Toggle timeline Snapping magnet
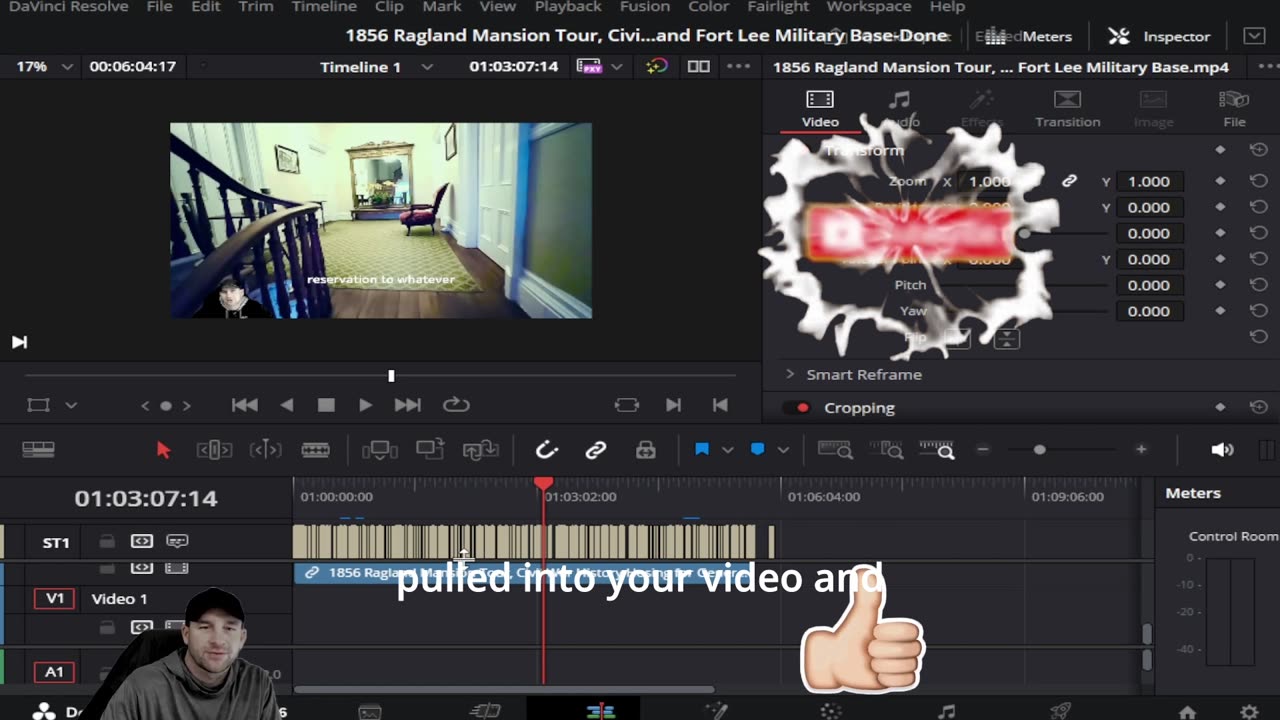Viewport: 1280px width, 720px height. [546, 450]
